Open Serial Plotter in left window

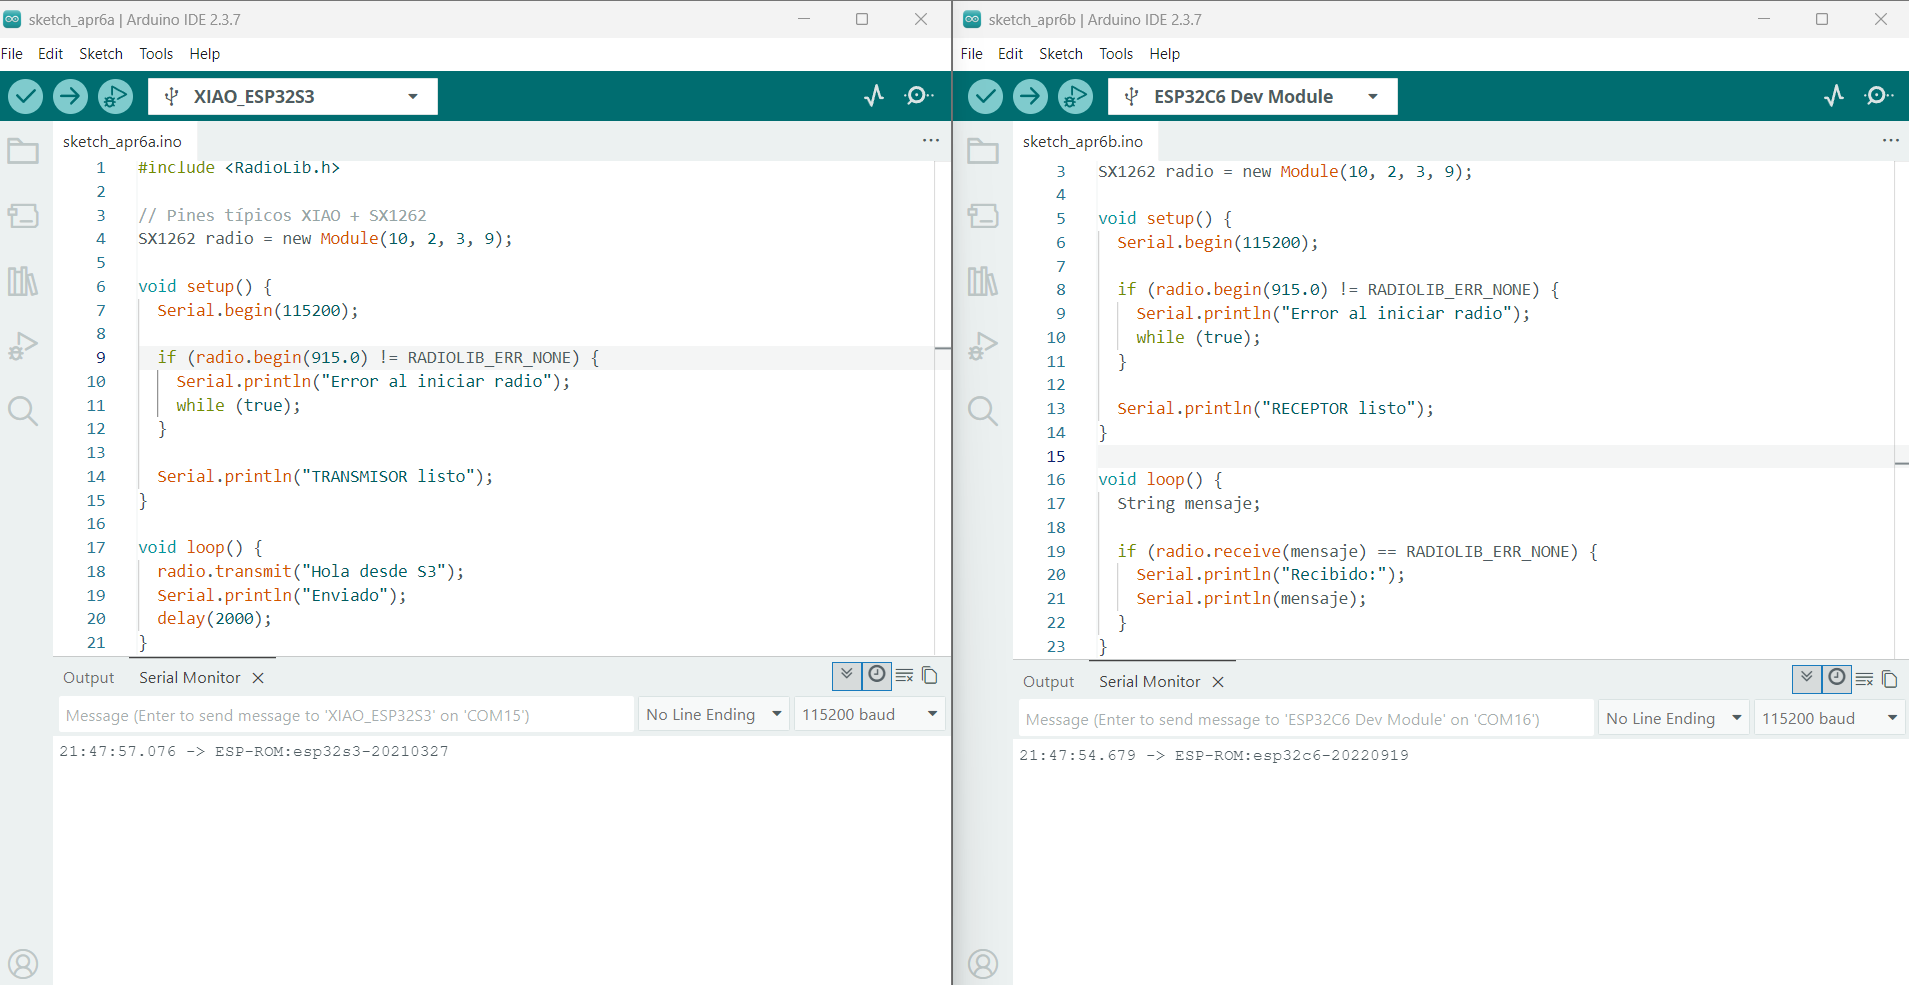(874, 96)
